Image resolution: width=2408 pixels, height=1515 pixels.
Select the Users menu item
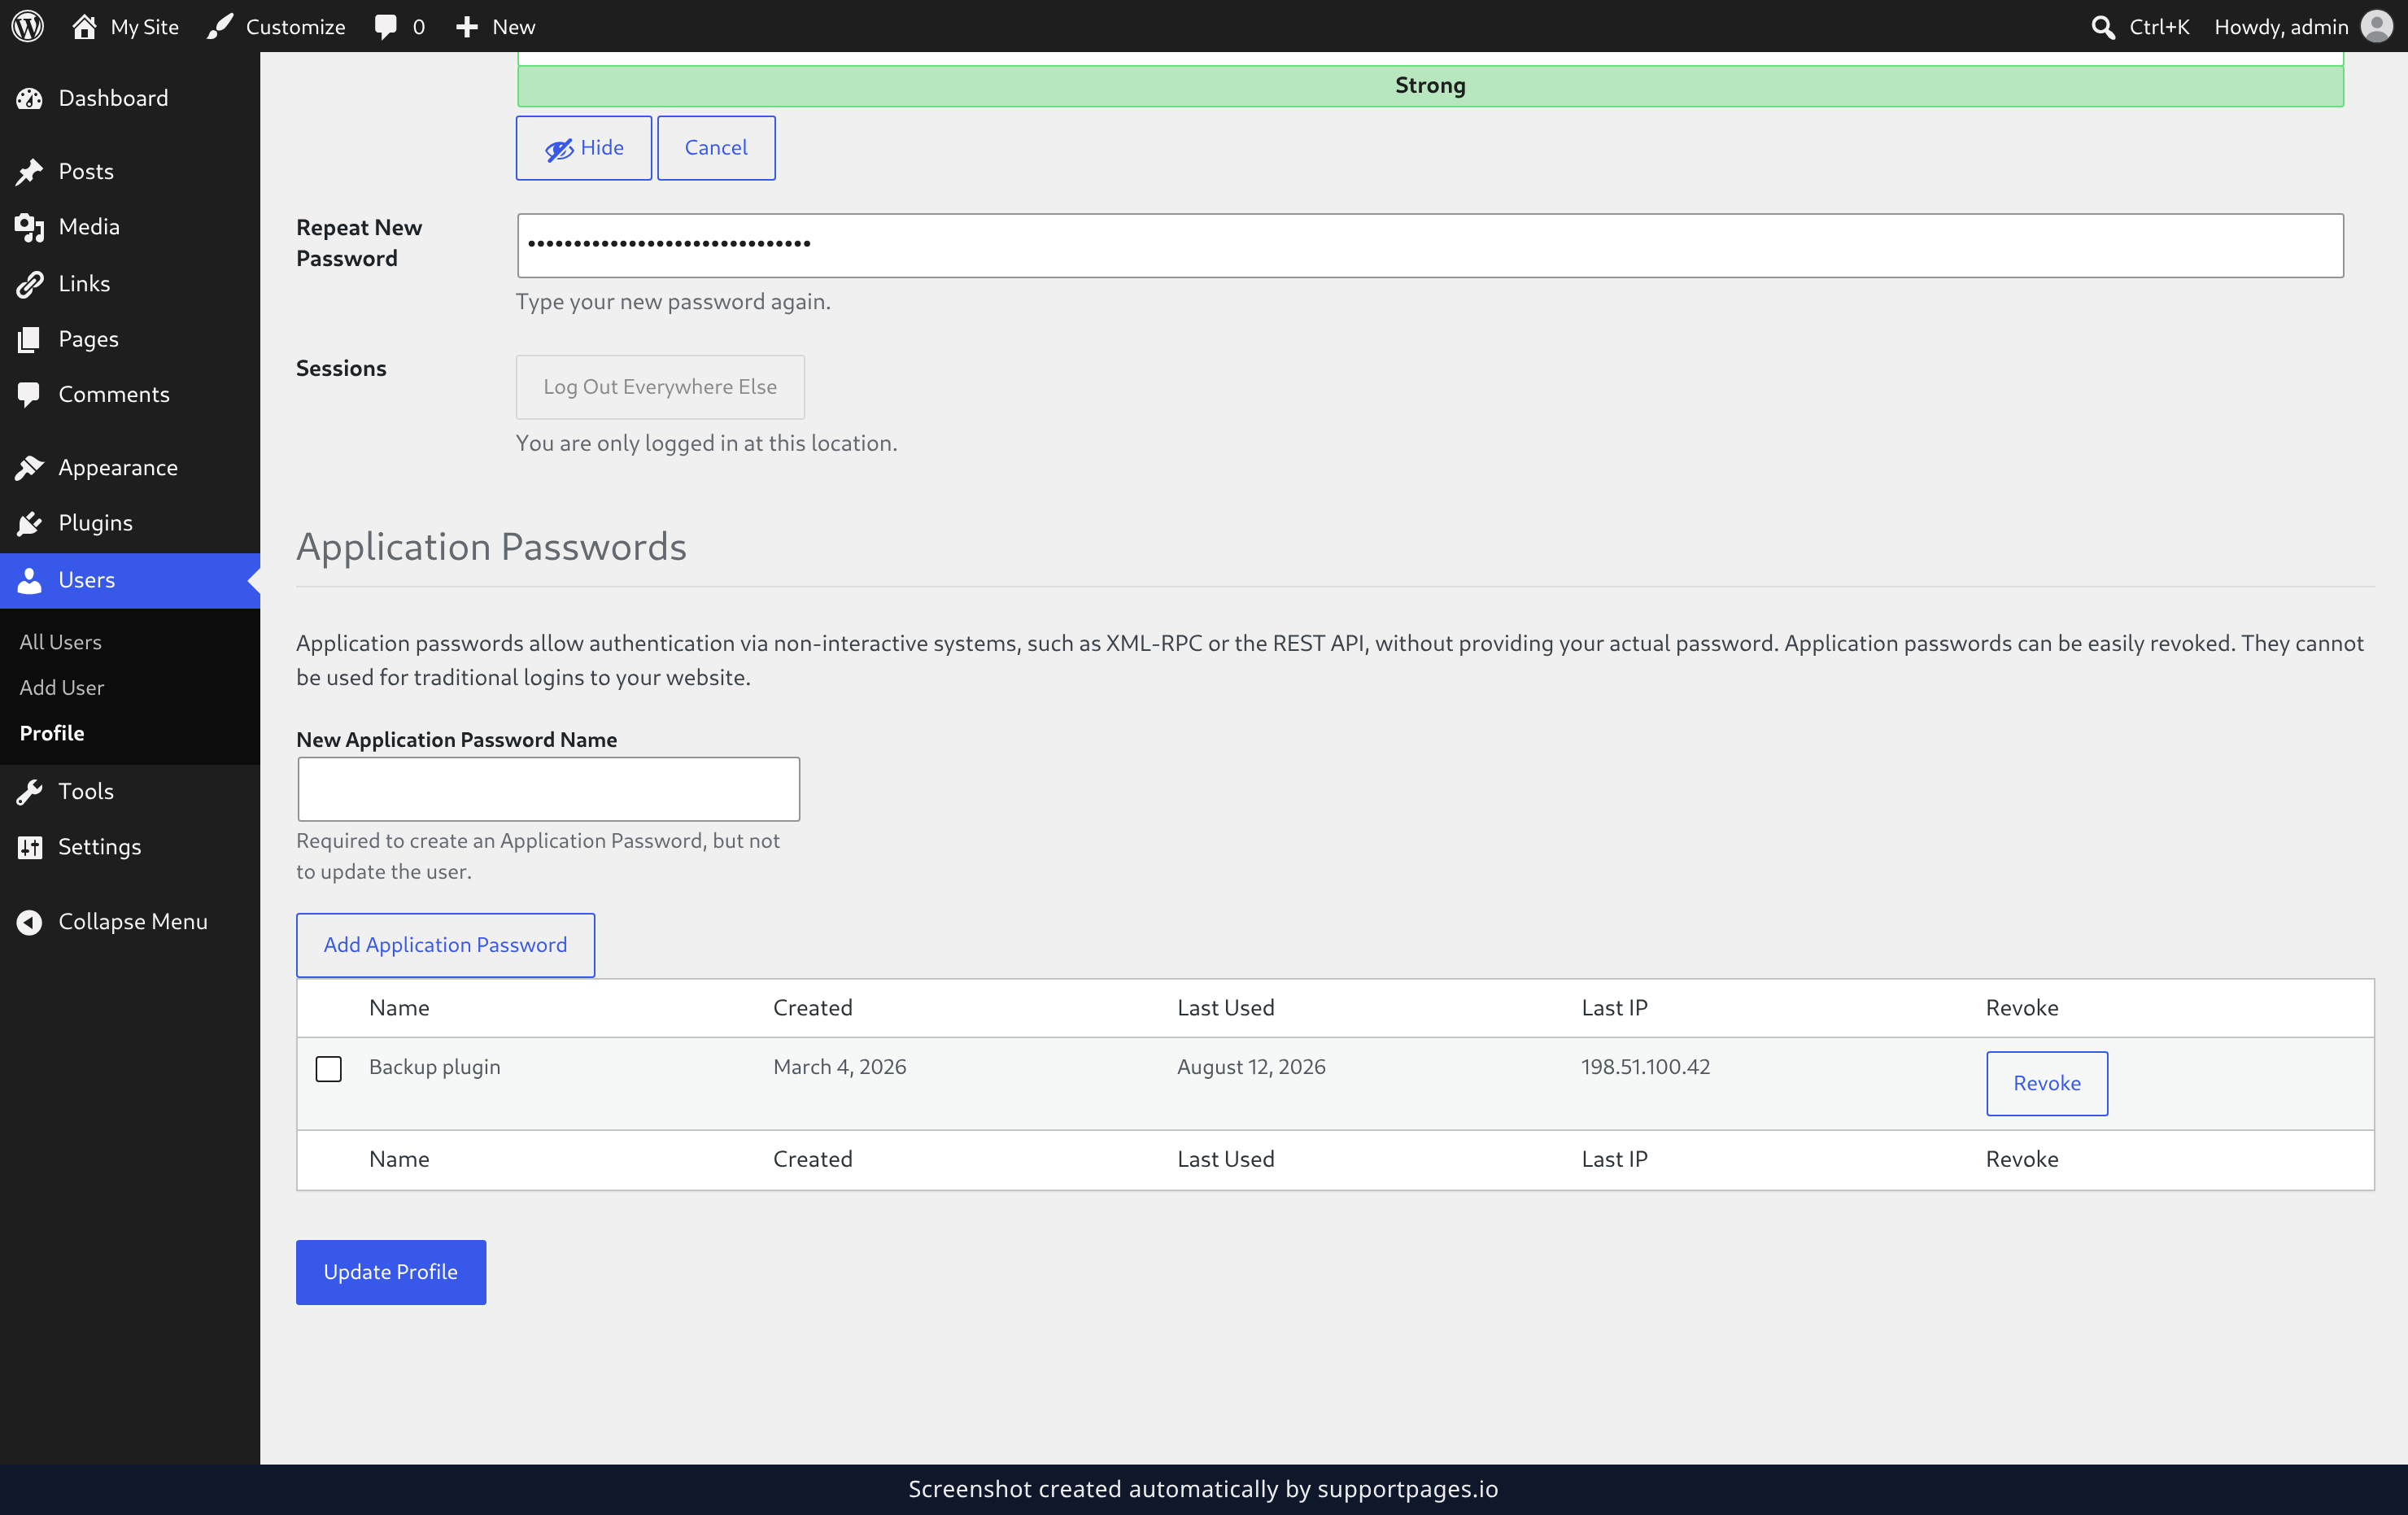point(130,580)
